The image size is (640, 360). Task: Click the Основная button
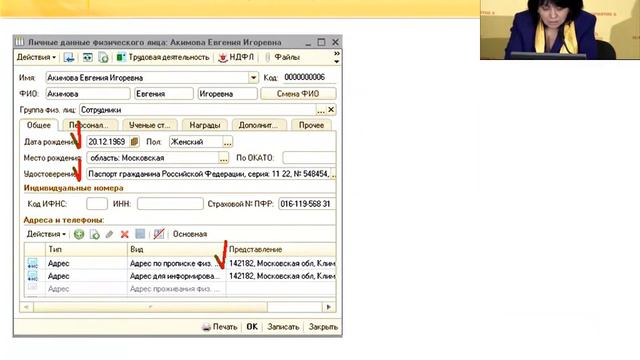click(x=190, y=234)
